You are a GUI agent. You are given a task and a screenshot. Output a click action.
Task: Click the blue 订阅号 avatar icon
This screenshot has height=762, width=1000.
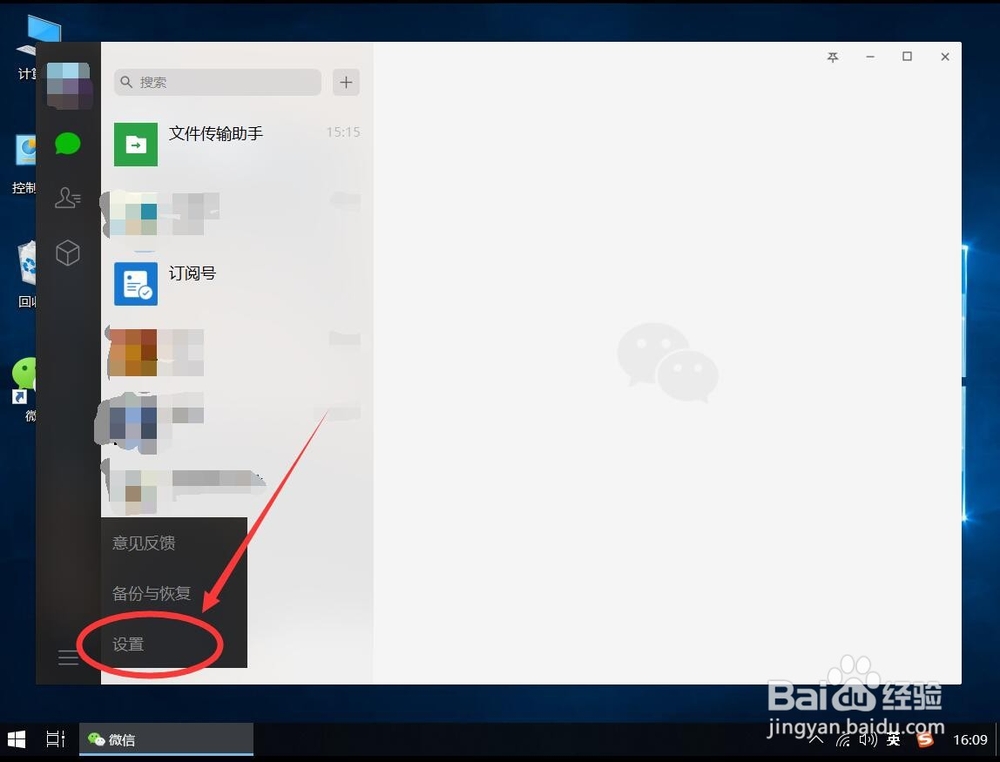(136, 284)
